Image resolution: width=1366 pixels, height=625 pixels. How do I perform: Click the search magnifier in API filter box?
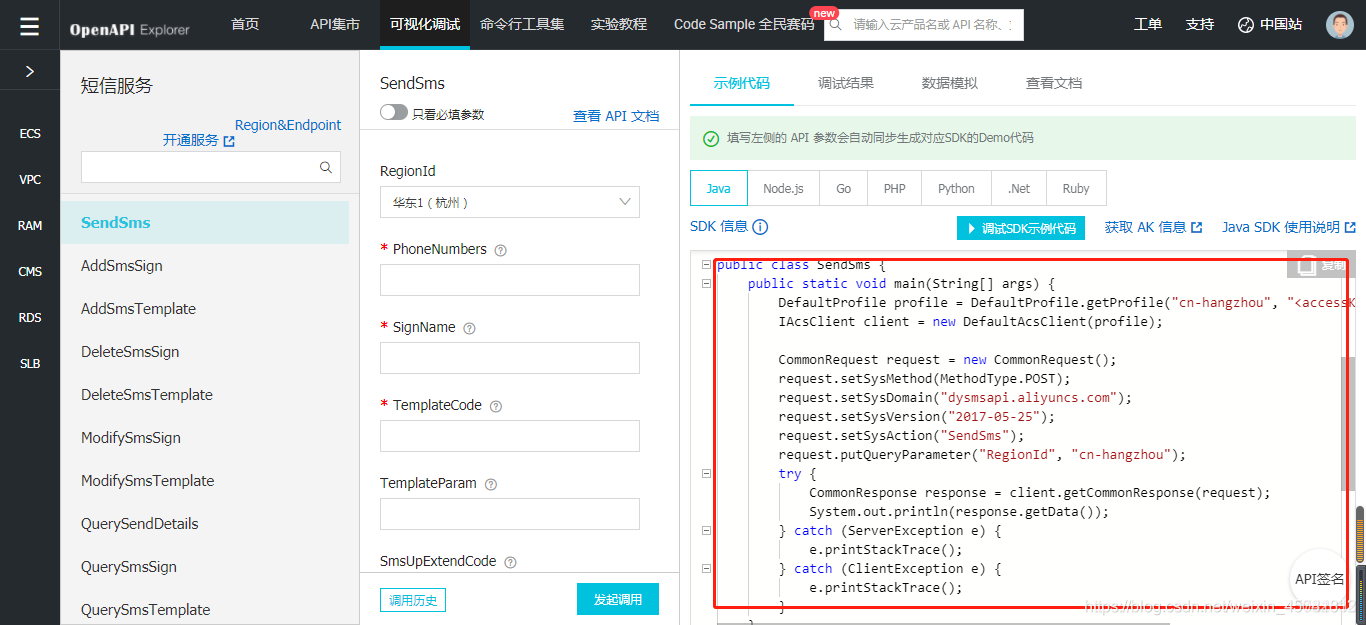325,167
